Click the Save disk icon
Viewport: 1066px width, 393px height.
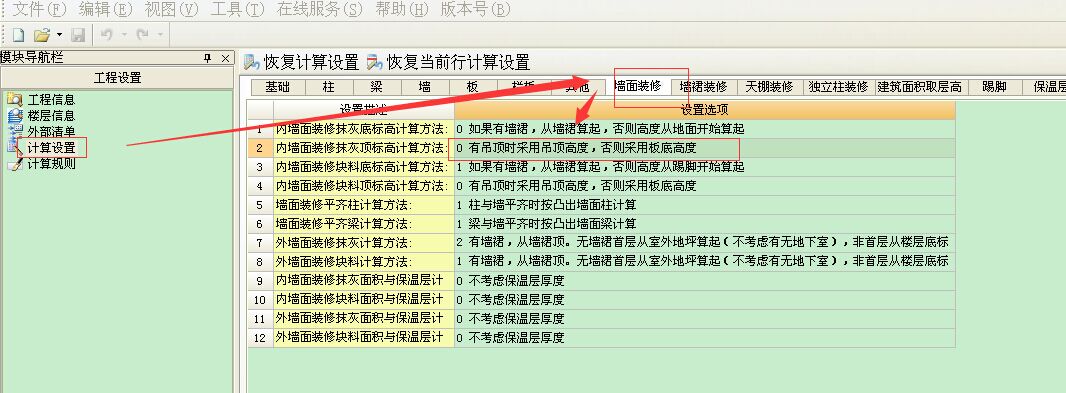pyautogui.click(x=79, y=34)
